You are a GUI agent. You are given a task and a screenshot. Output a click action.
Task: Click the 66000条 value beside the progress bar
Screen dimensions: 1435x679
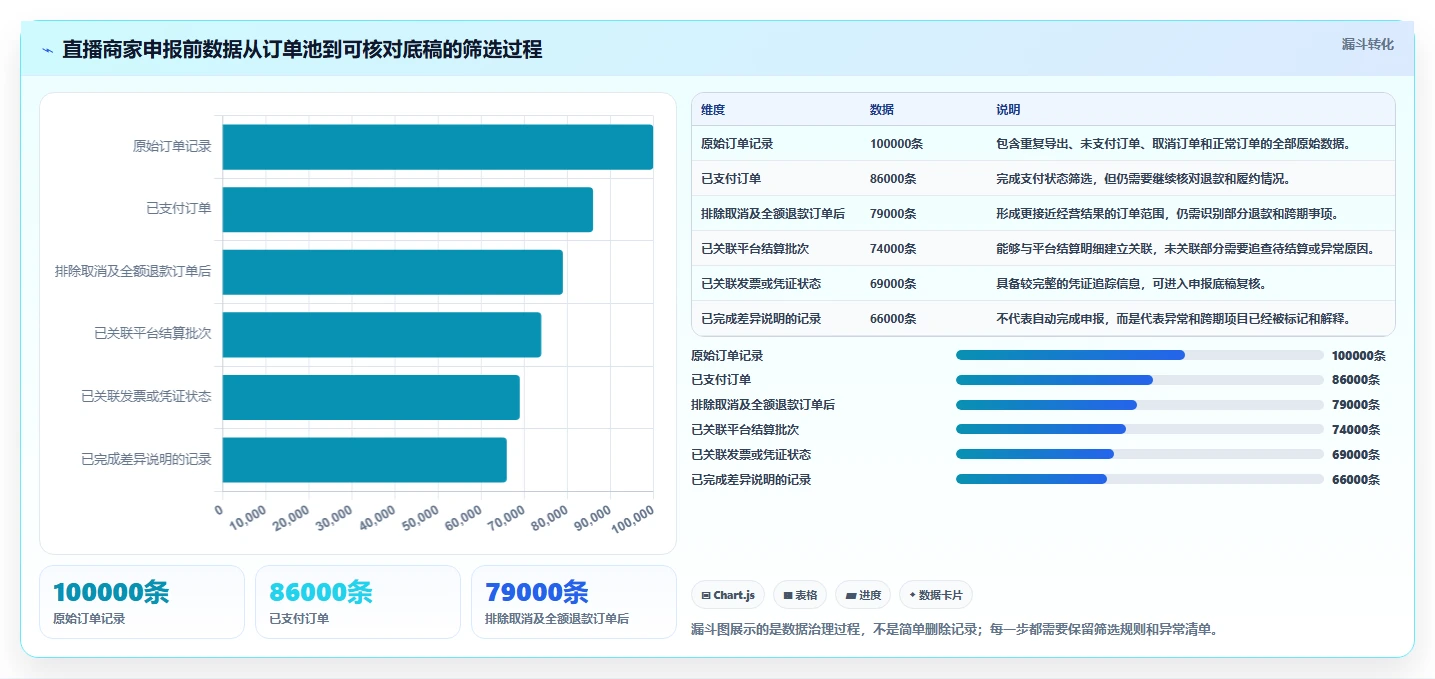point(1356,480)
